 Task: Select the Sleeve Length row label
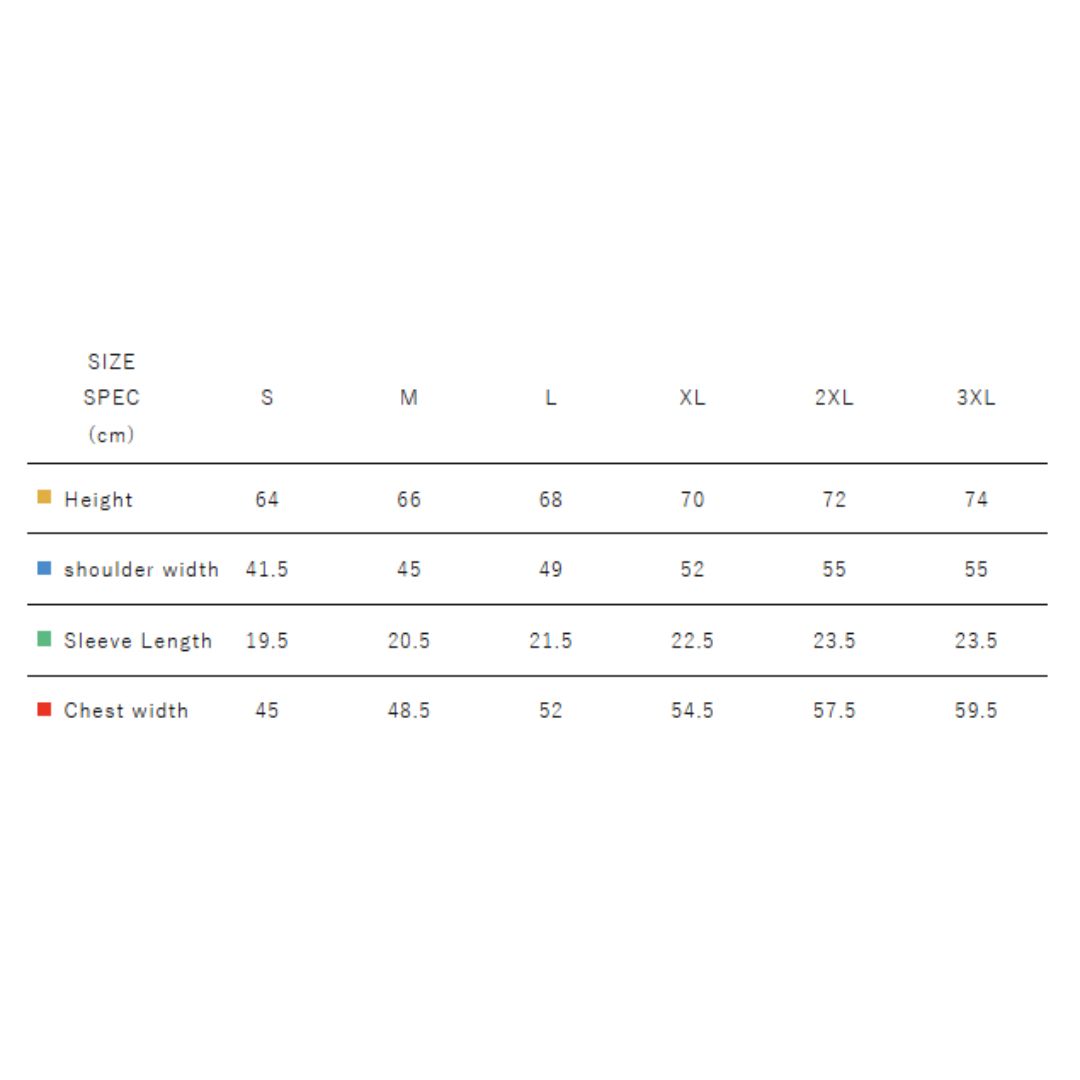tap(138, 641)
